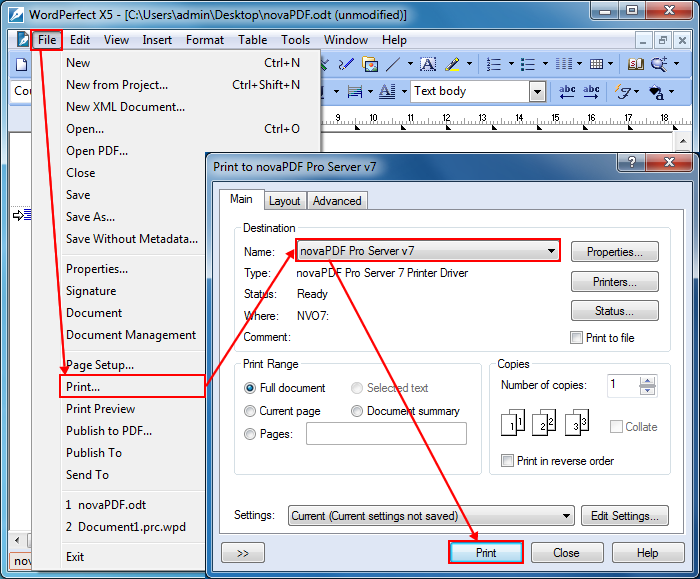Expand the bulleted list dropdown arrow
The image size is (700, 579).
pyautogui.click(x=545, y=64)
